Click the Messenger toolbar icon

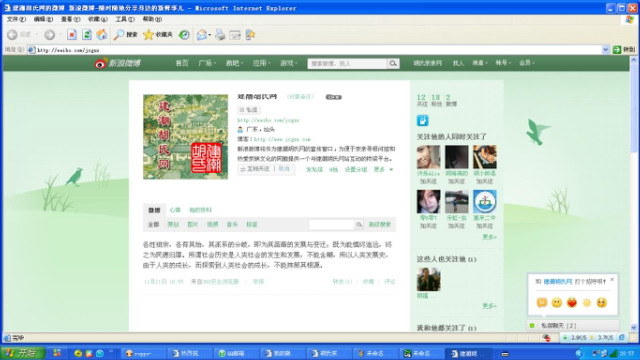coord(250,35)
